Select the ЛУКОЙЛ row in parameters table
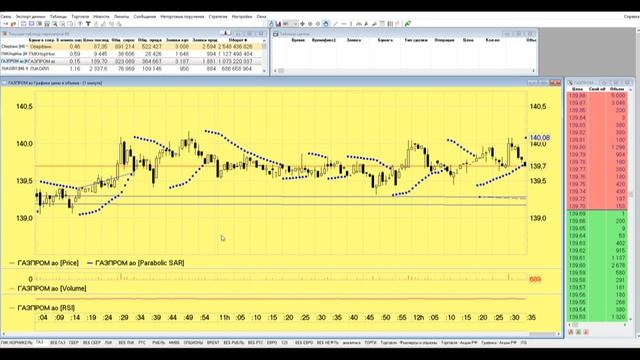640x360 pixels. 131,69
